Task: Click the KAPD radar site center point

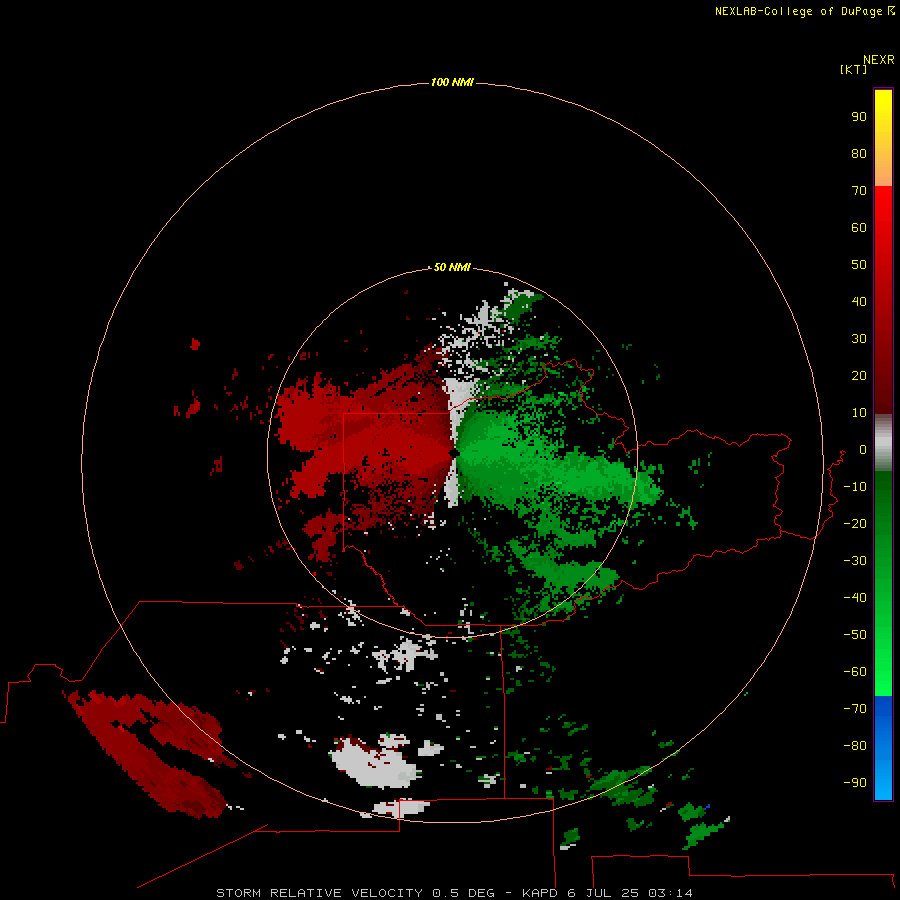Action: click(x=454, y=453)
